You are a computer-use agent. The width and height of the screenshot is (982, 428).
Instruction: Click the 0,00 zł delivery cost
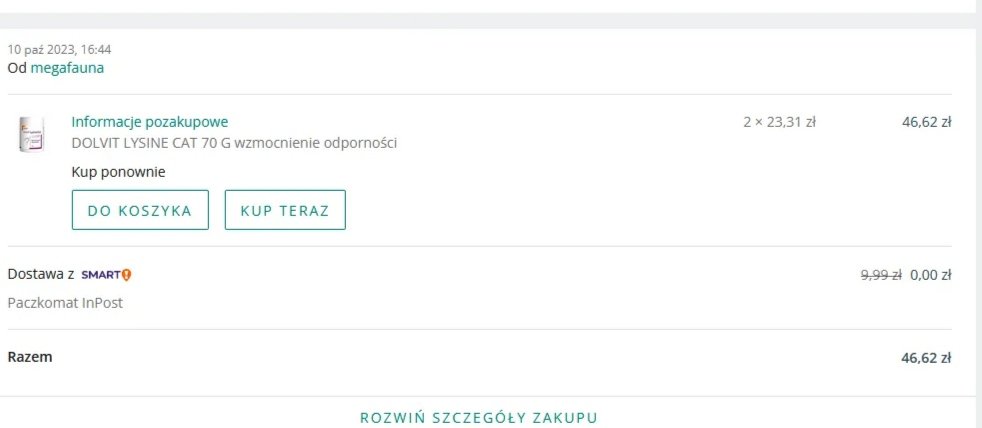click(x=931, y=274)
